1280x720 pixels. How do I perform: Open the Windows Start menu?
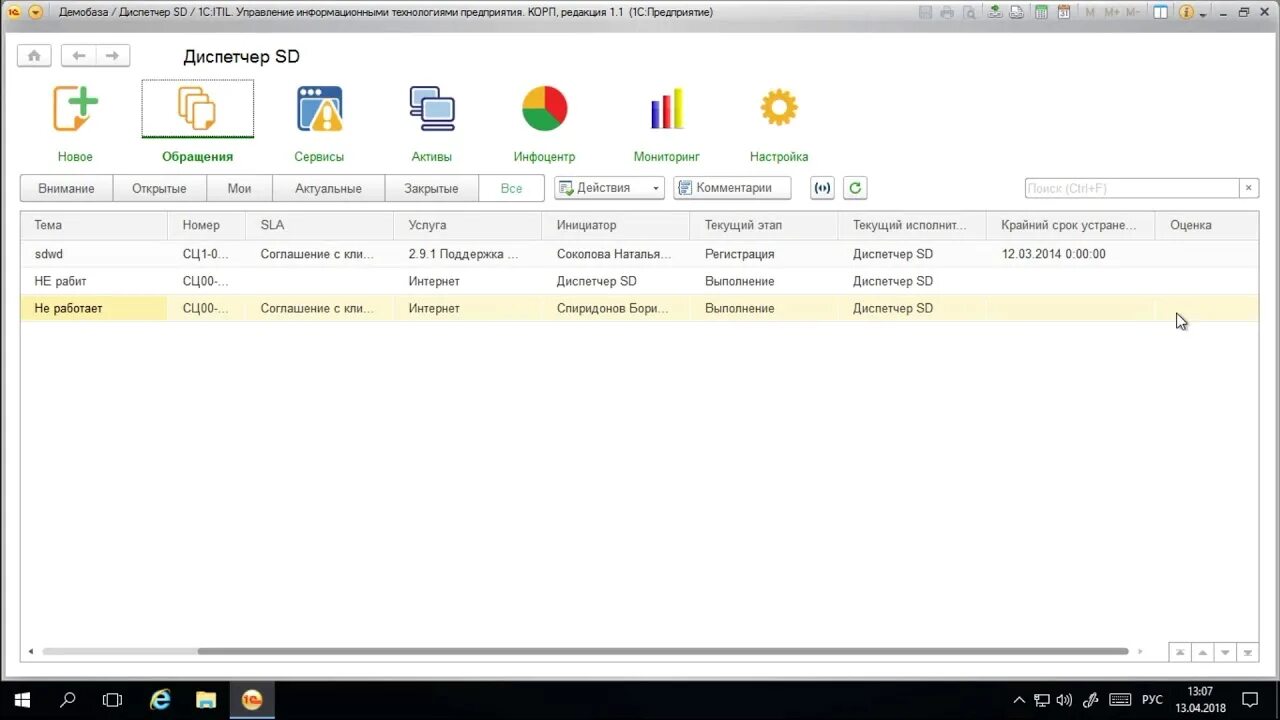[x=22, y=700]
